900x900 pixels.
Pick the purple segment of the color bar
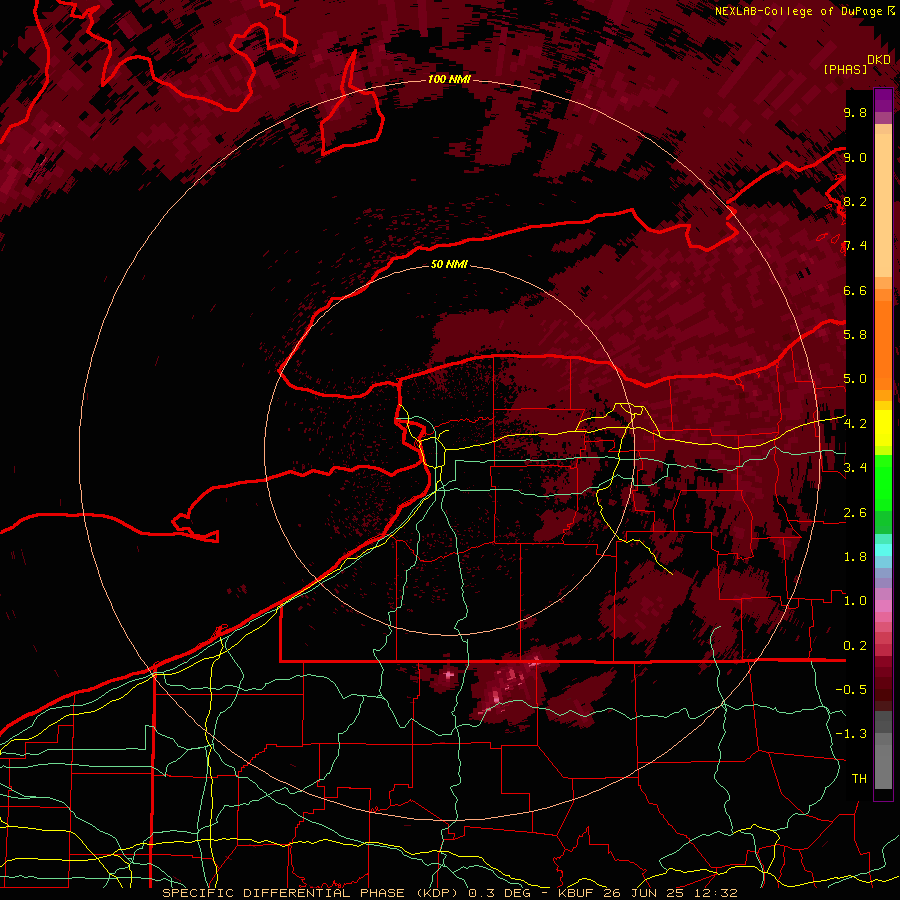[883, 101]
